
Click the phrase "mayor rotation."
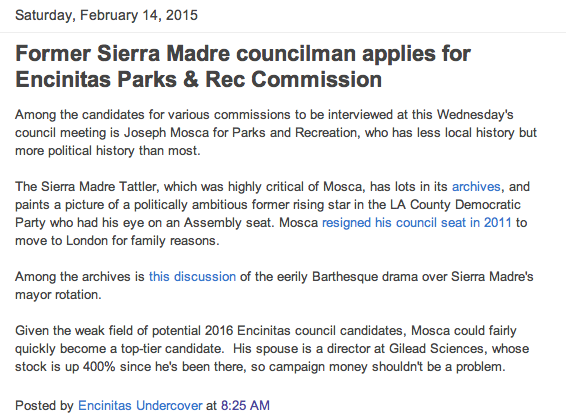(x=58, y=295)
